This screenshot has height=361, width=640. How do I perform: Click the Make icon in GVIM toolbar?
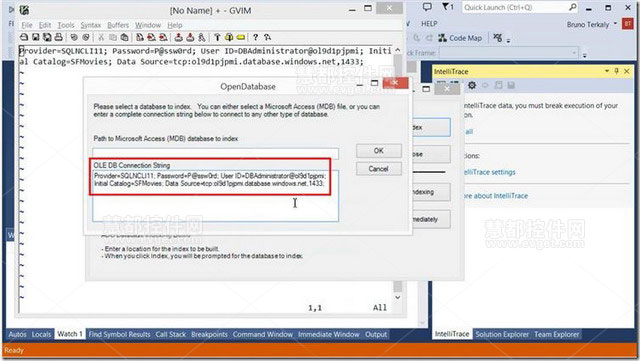[x=217, y=37]
